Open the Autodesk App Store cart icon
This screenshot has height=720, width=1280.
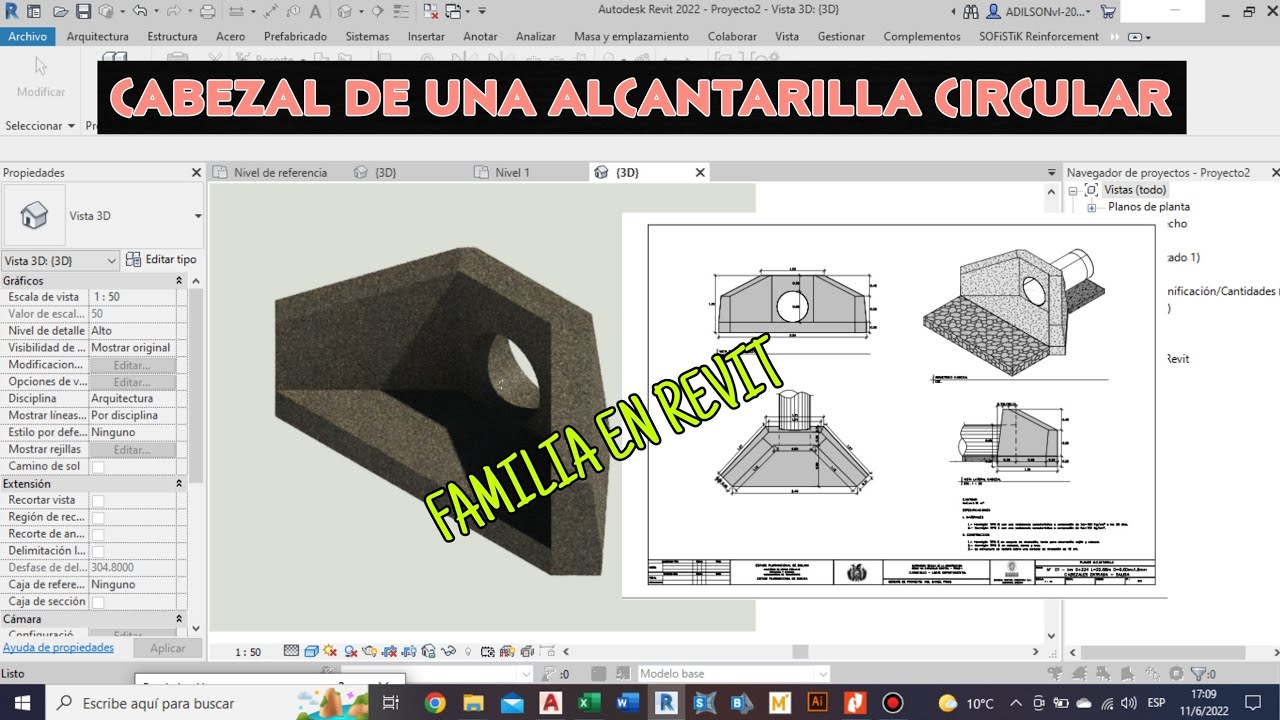coord(1108,11)
